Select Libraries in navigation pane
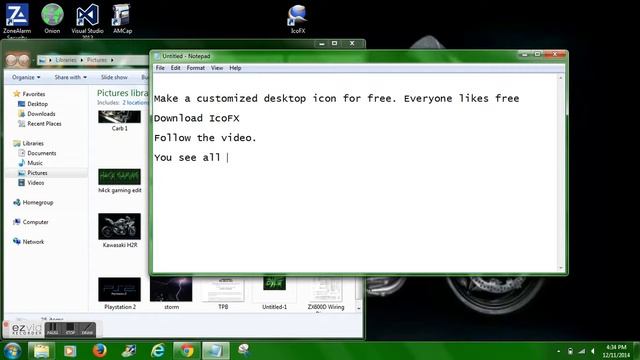Screen dimensions: 640x360 click(33, 143)
